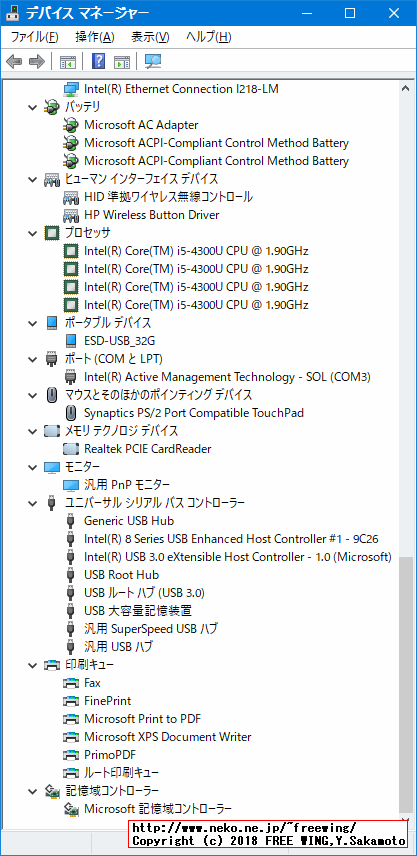Select the USB Root Hub entry
Viewport: 417px width, 856px height.
pos(122,575)
